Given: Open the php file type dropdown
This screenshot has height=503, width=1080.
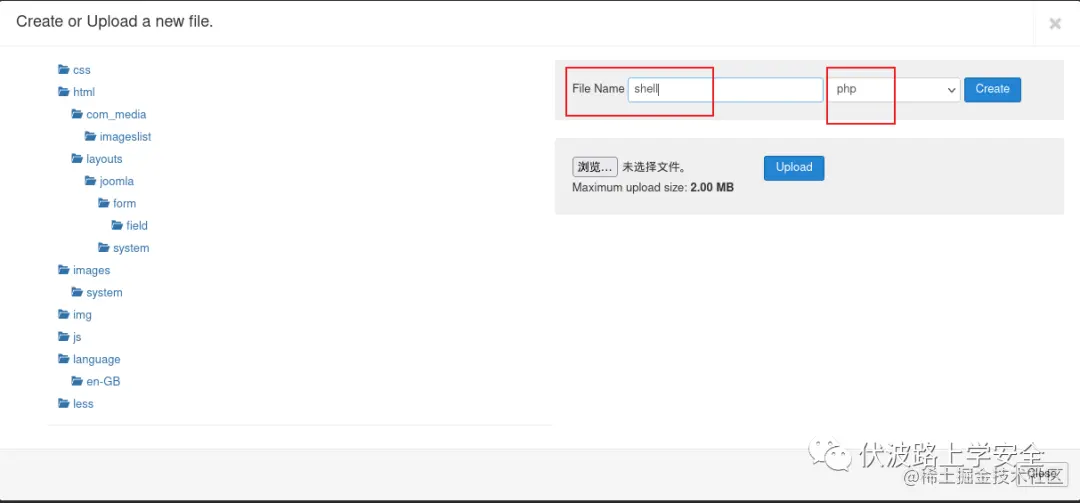Looking at the screenshot, I should click(x=894, y=90).
